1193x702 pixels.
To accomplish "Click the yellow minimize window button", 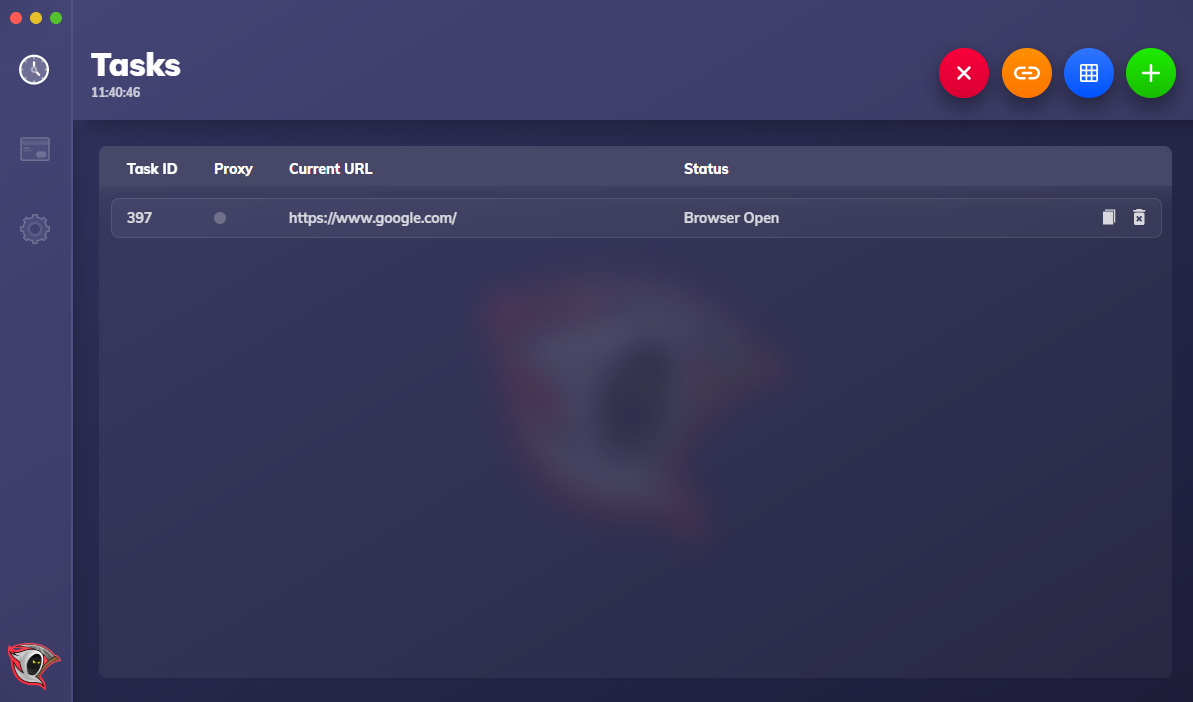I will click(36, 18).
